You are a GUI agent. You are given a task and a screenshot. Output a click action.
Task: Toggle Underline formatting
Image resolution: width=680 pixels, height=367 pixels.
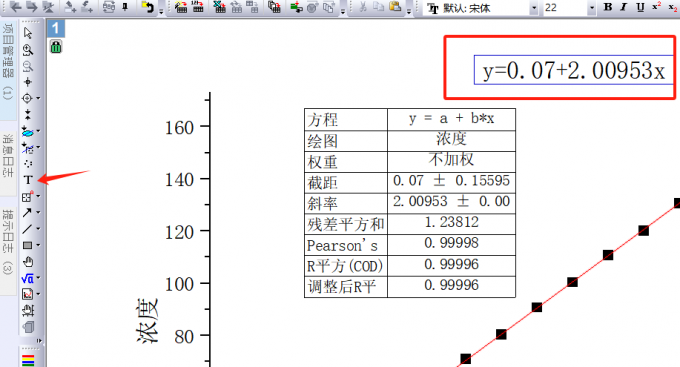click(640, 7)
